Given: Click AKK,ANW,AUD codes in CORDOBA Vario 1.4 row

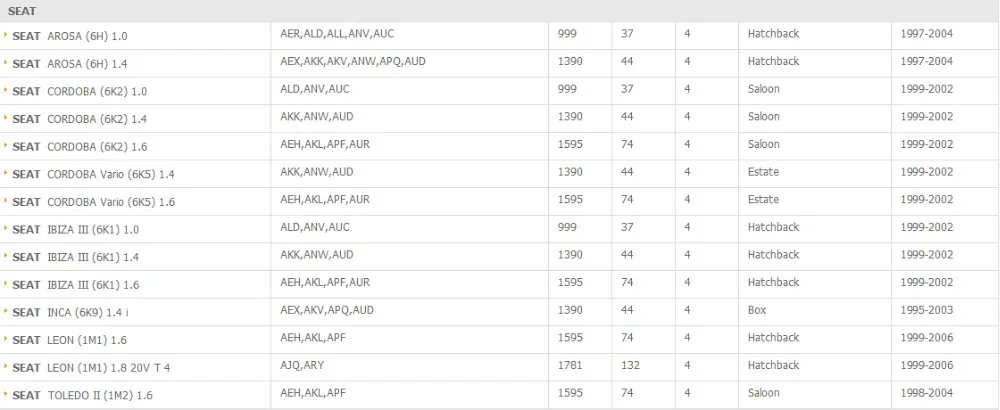Looking at the screenshot, I should coord(317,172).
